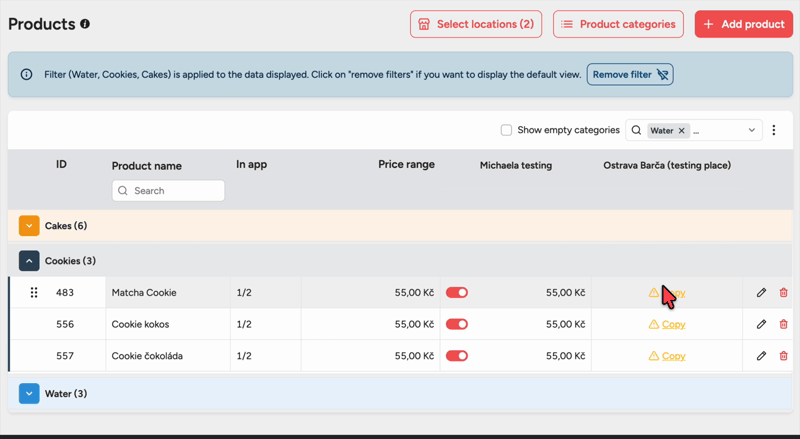
Task: Click warning icon in Cookie čokoláda row
Action: pos(654,356)
